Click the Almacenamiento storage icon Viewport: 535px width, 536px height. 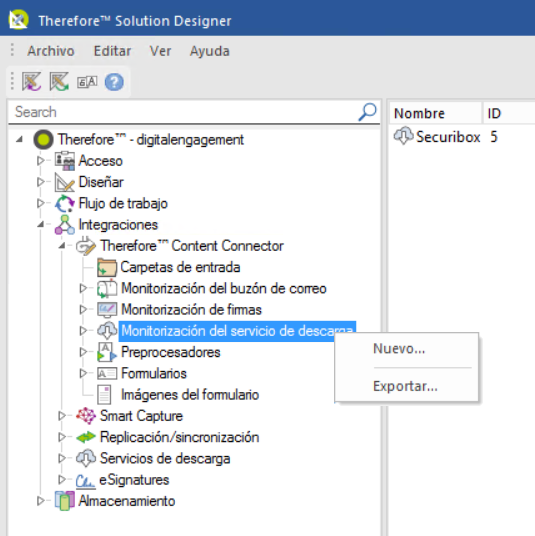click(65, 501)
